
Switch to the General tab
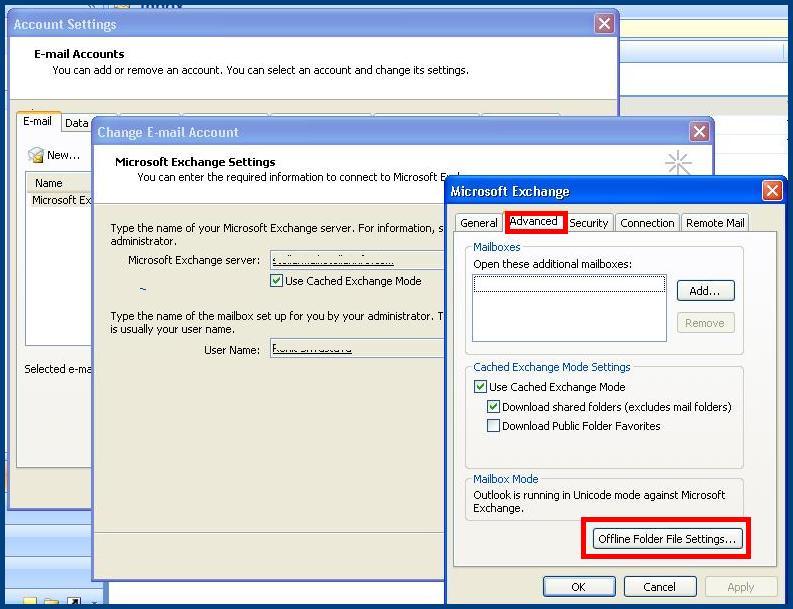(x=478, y=223)
